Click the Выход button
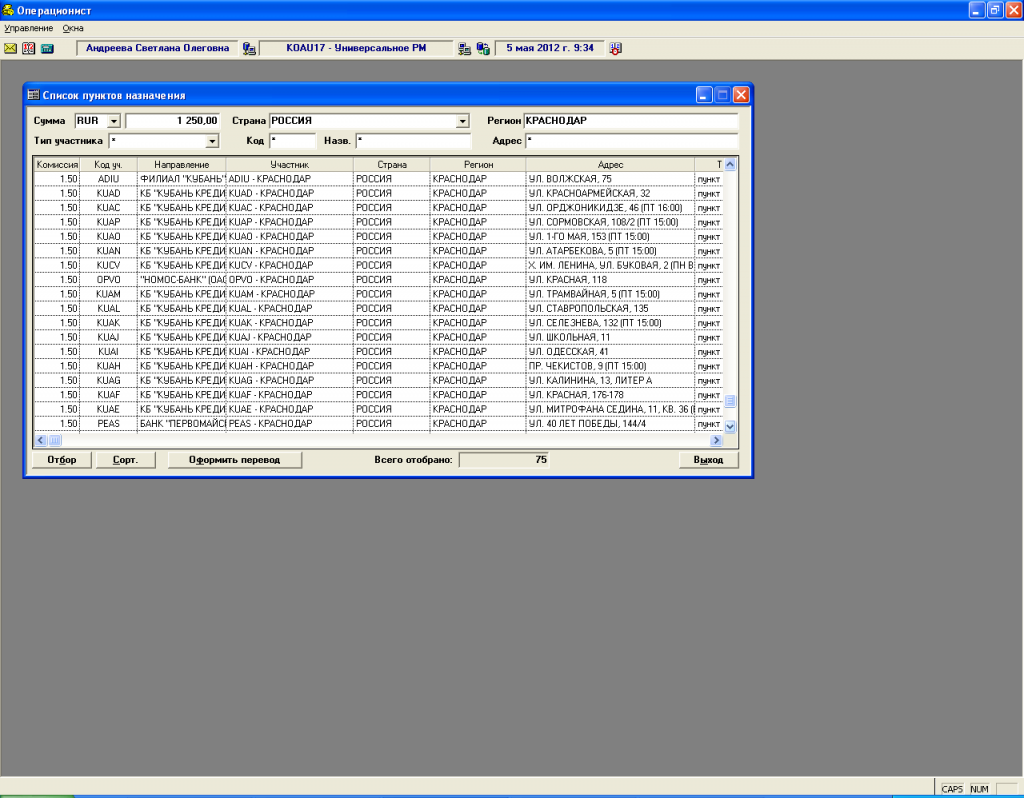The width and height of the screenshot is (1024, 798). (708, 460)
